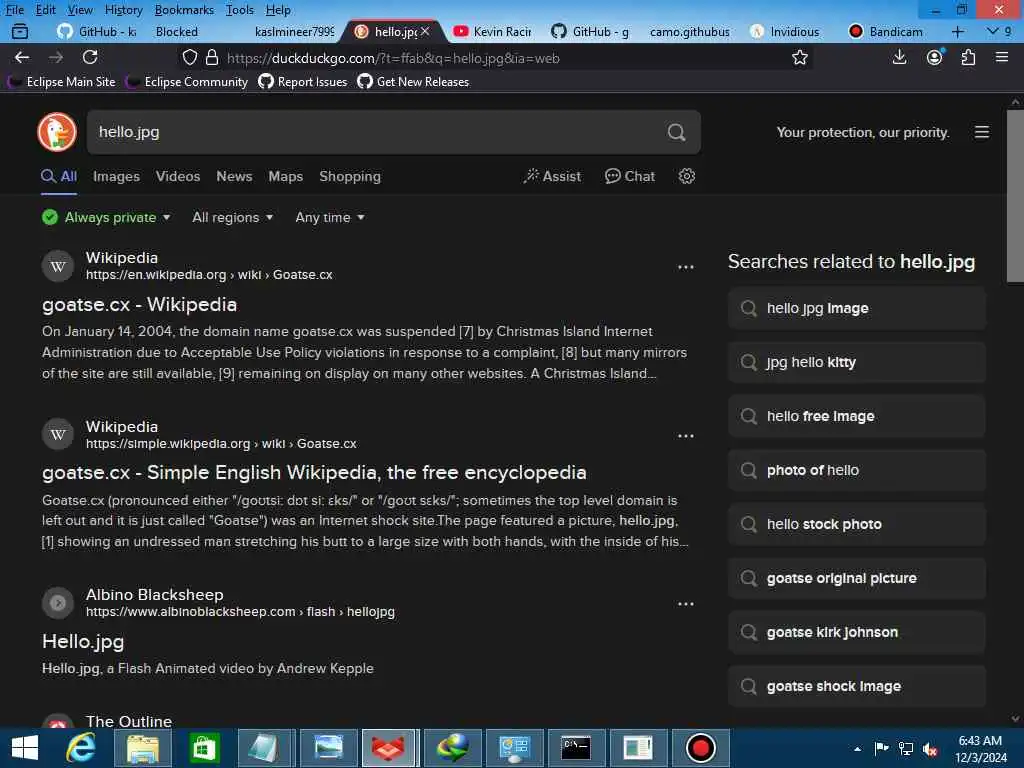Show hidden tray icons arrow

click(x=857, y=749)
